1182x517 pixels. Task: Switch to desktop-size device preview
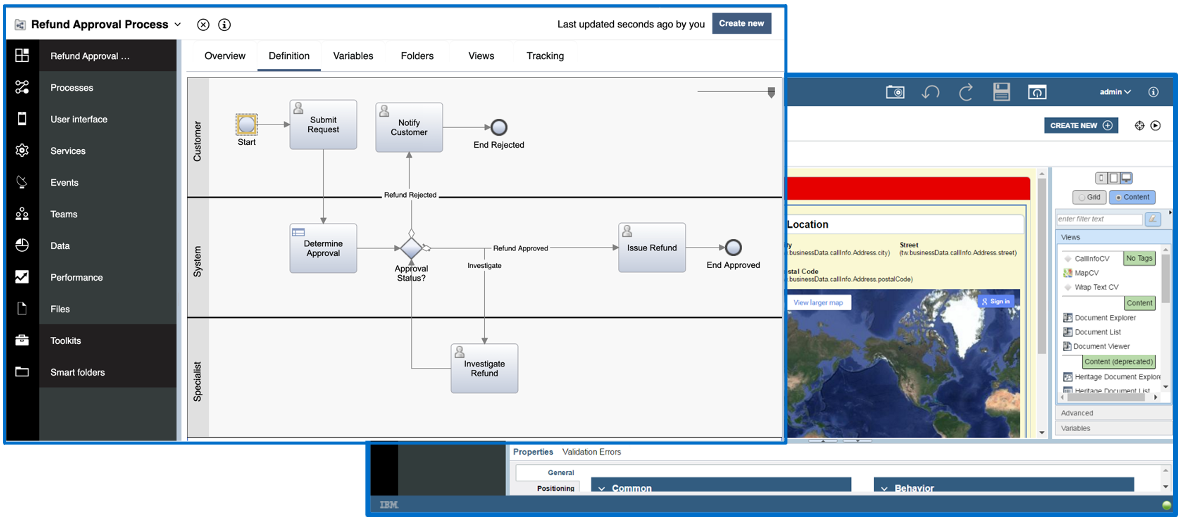point(1126,178)
